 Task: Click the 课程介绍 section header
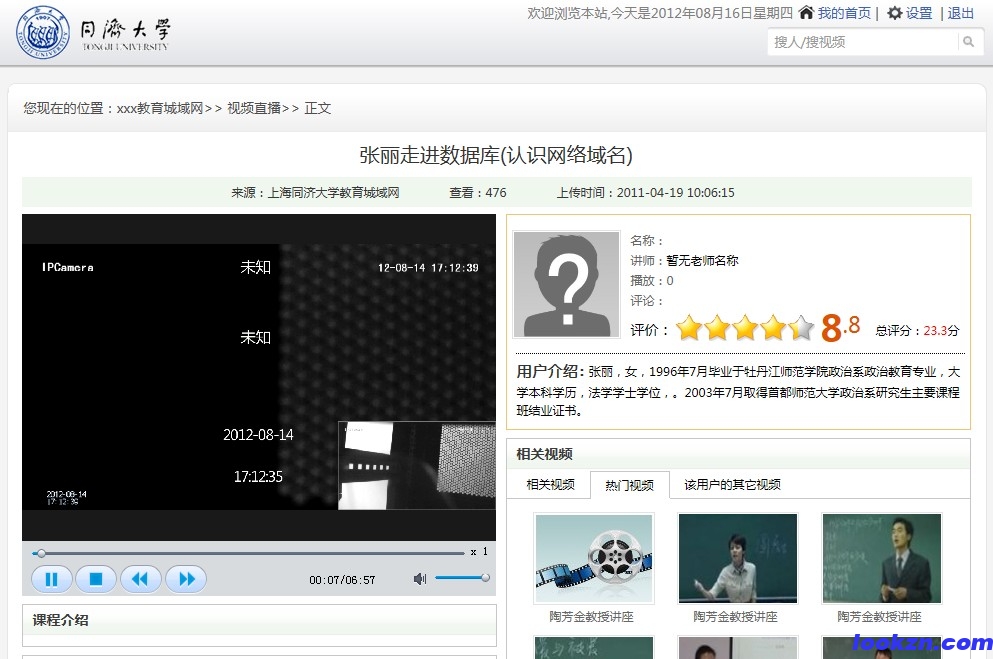pyautogui.click(x=259, y=620)
